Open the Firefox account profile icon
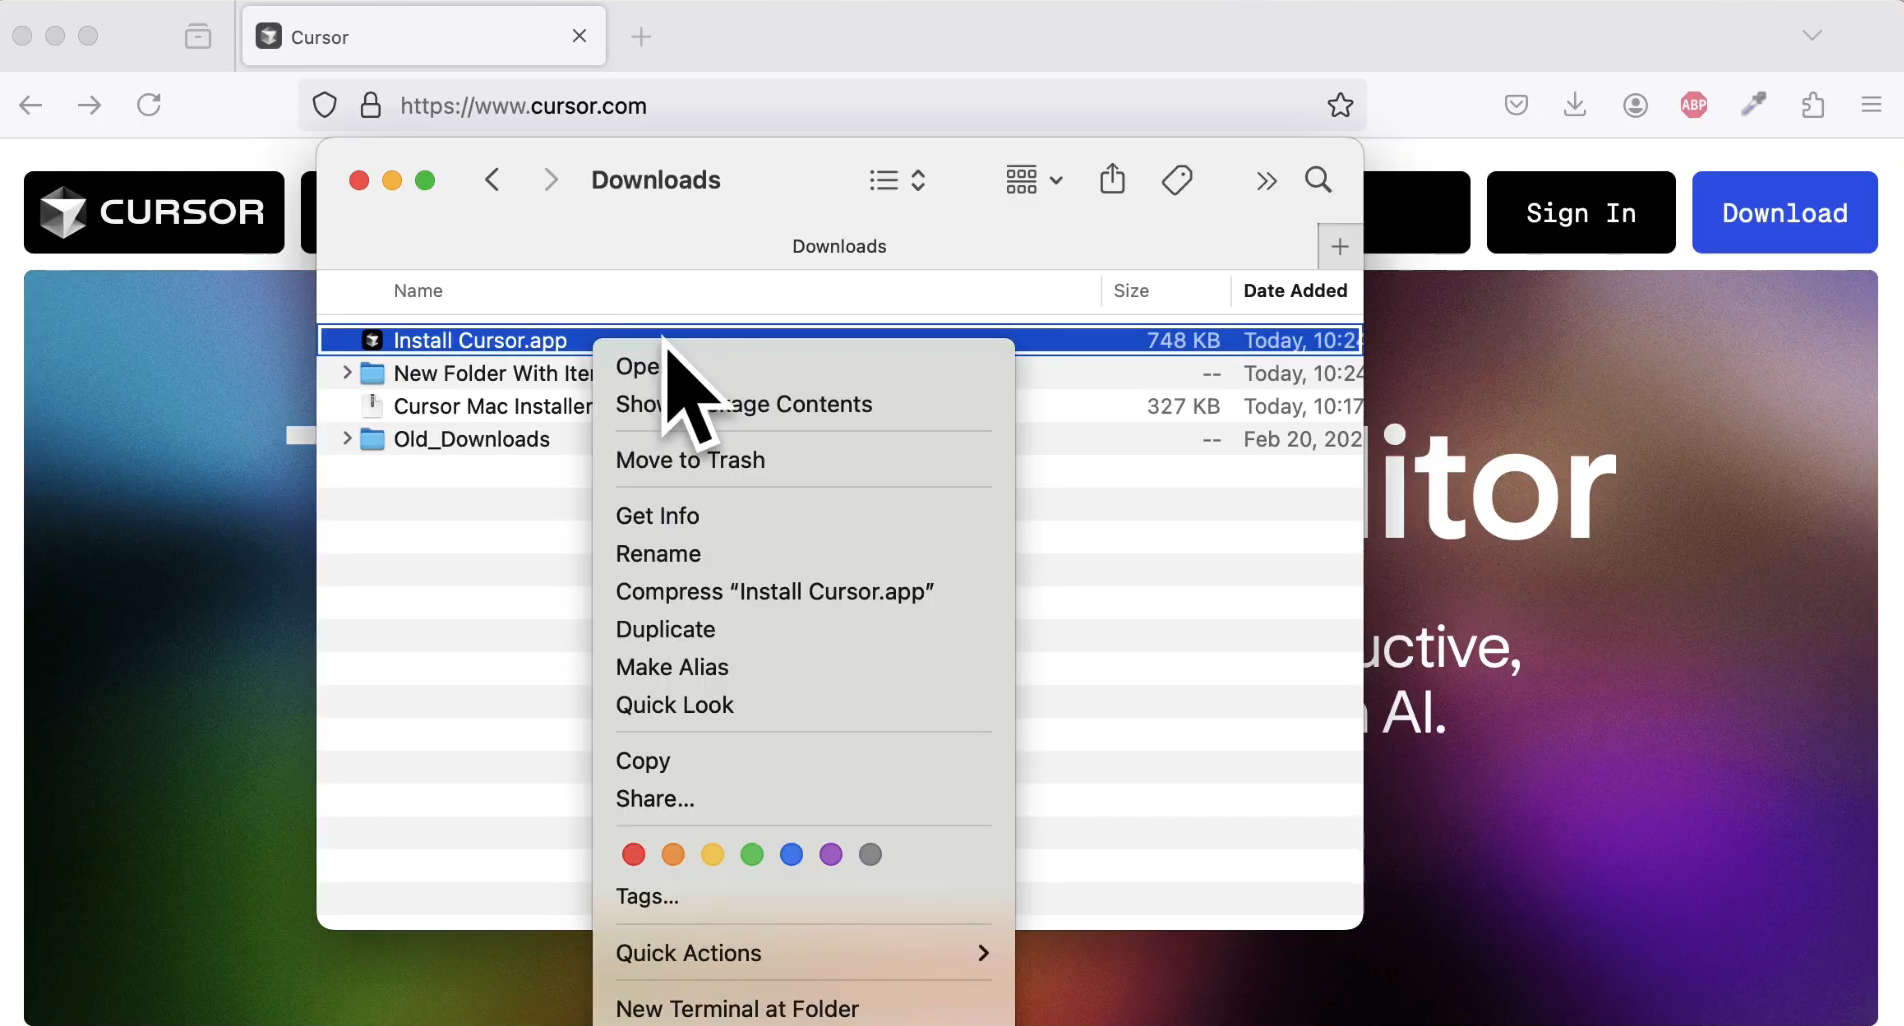 point(1635,105)
